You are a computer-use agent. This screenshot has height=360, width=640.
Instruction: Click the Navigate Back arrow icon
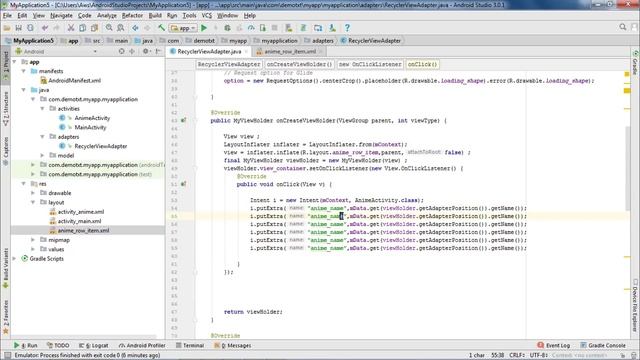click(135, 28)
